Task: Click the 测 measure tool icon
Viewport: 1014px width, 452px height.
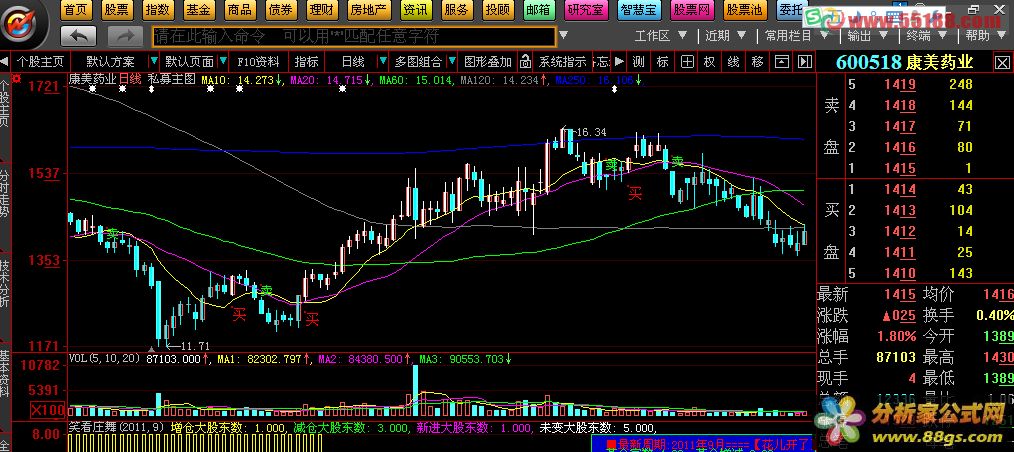Action: pyautogui.click(x=638, y=62)
